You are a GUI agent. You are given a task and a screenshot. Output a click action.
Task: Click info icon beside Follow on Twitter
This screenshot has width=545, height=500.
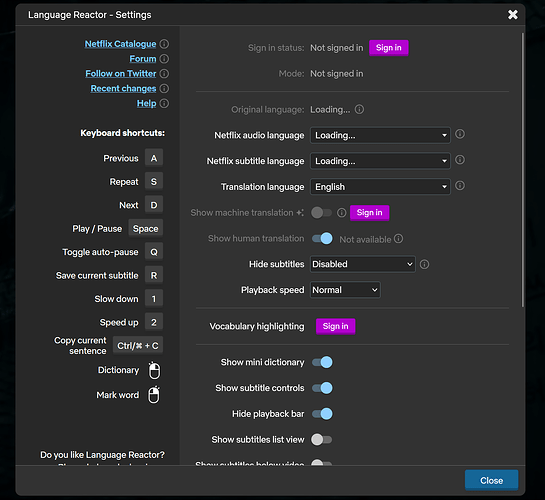click(164, 74)
